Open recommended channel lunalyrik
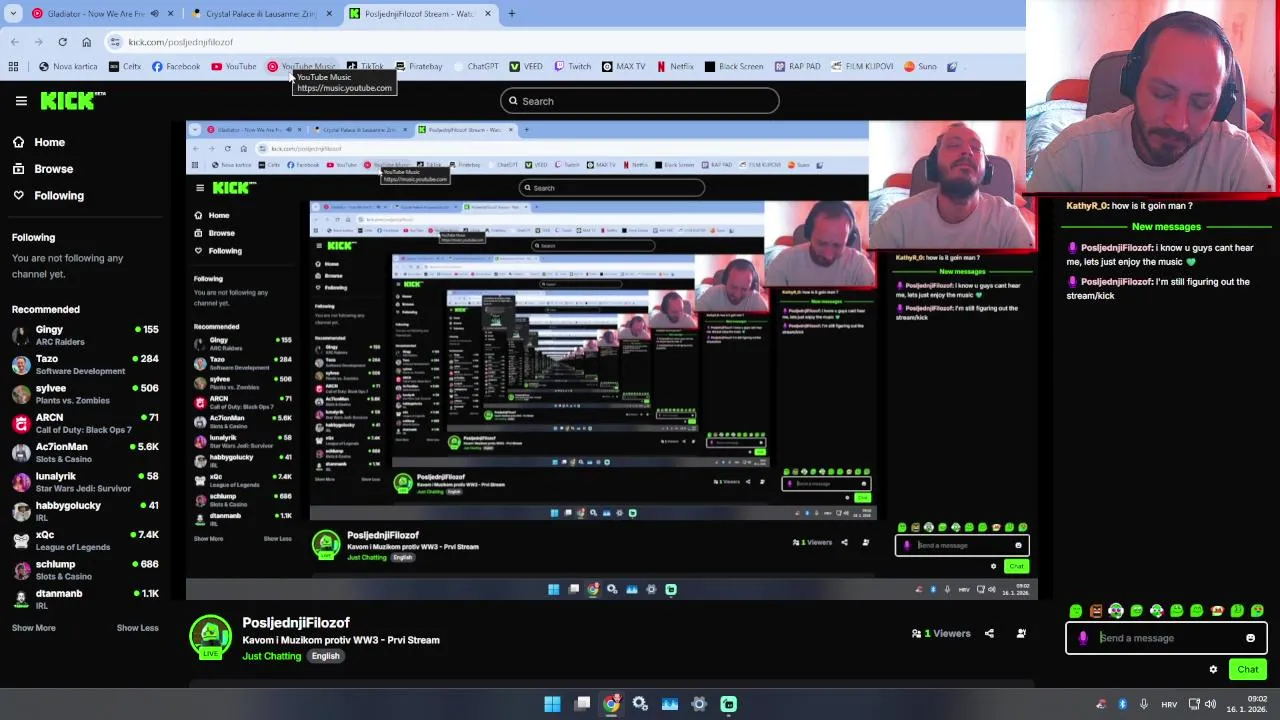 click(85, 482)
